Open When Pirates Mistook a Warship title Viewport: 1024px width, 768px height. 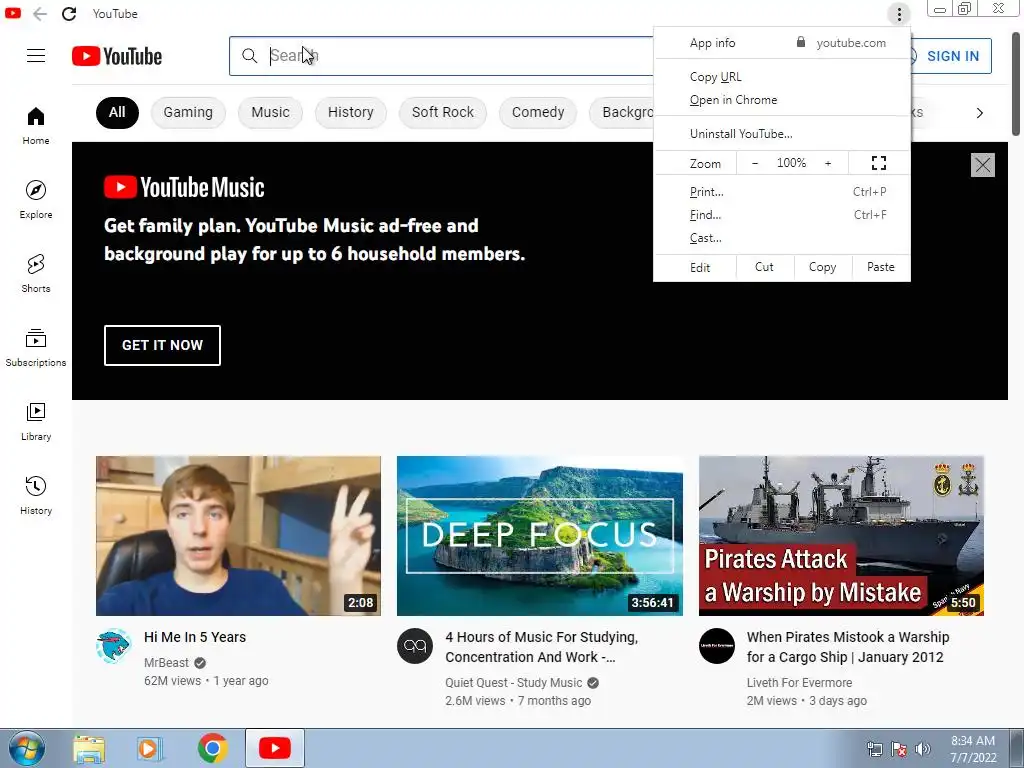(x=848, y=647)
